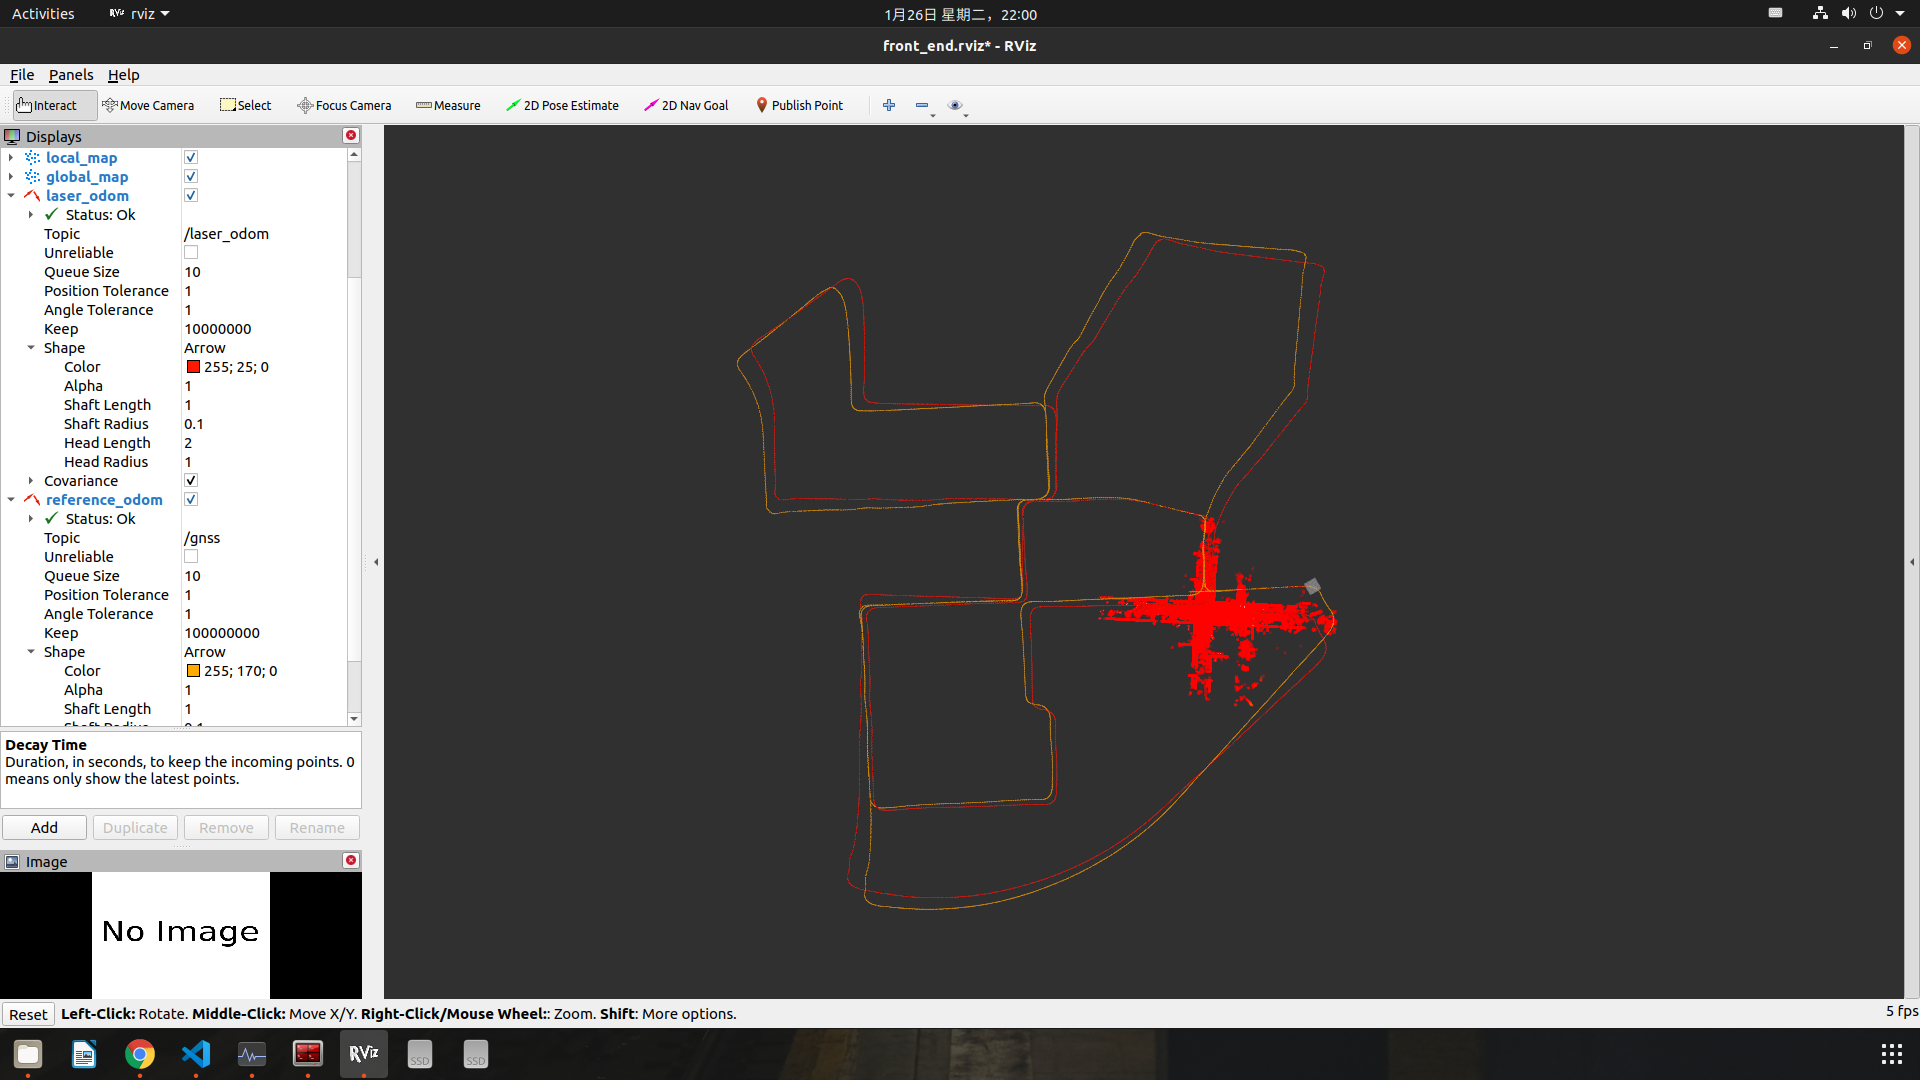Click the Remove button
Viewport: 1920px width, 1080px height.
pos(226,827)
